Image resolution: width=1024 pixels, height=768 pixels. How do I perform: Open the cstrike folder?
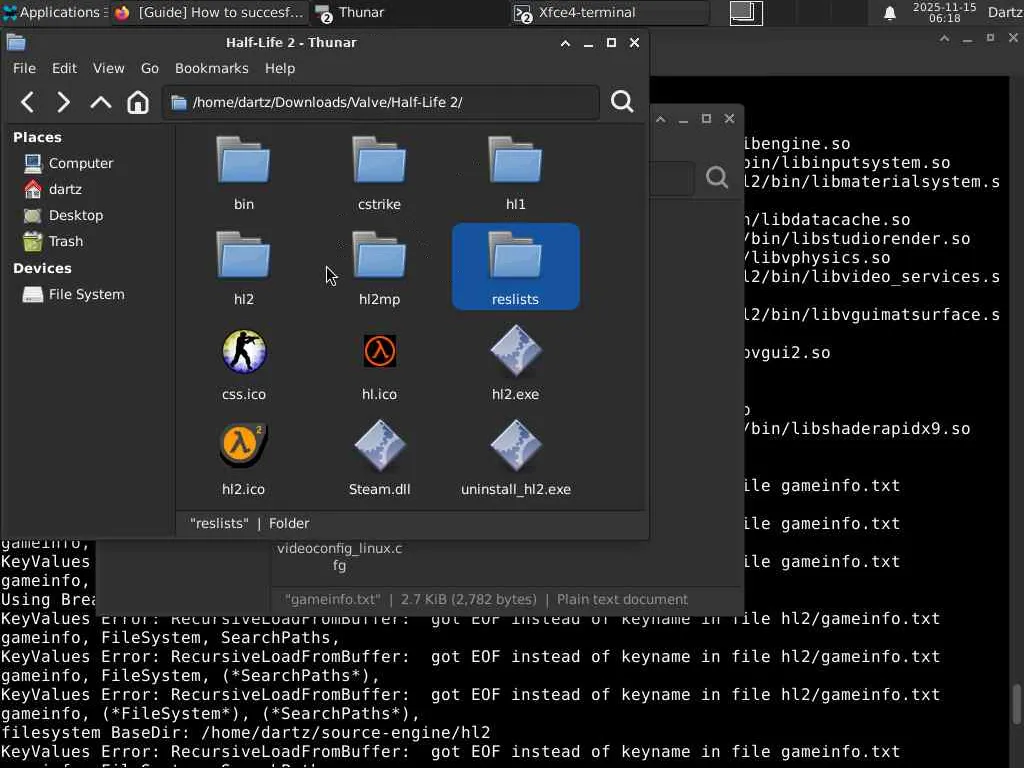(x=379, y=173)
